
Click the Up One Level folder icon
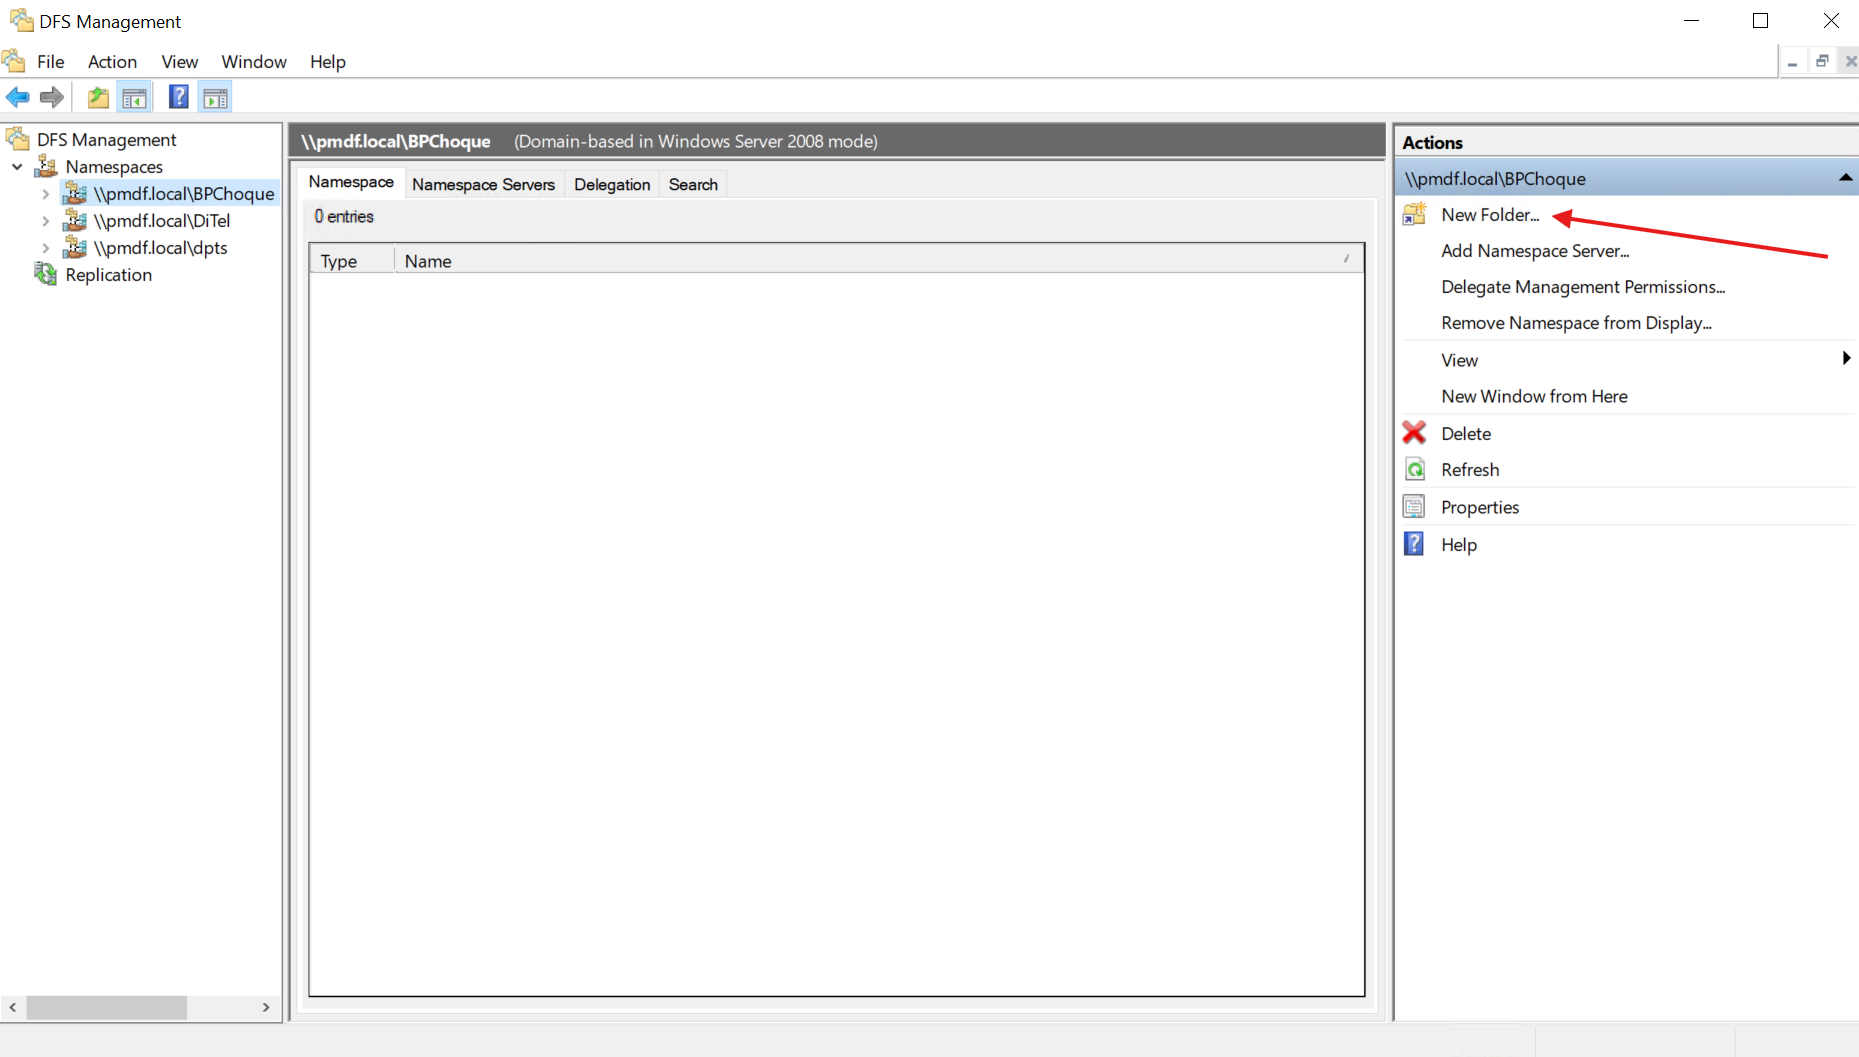[98, 97]
